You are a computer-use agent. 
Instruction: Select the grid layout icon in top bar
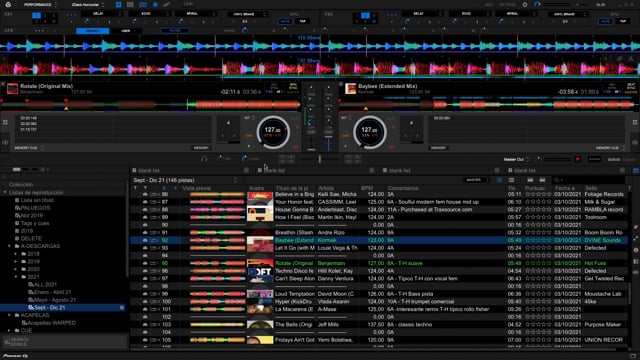[130, 4]
